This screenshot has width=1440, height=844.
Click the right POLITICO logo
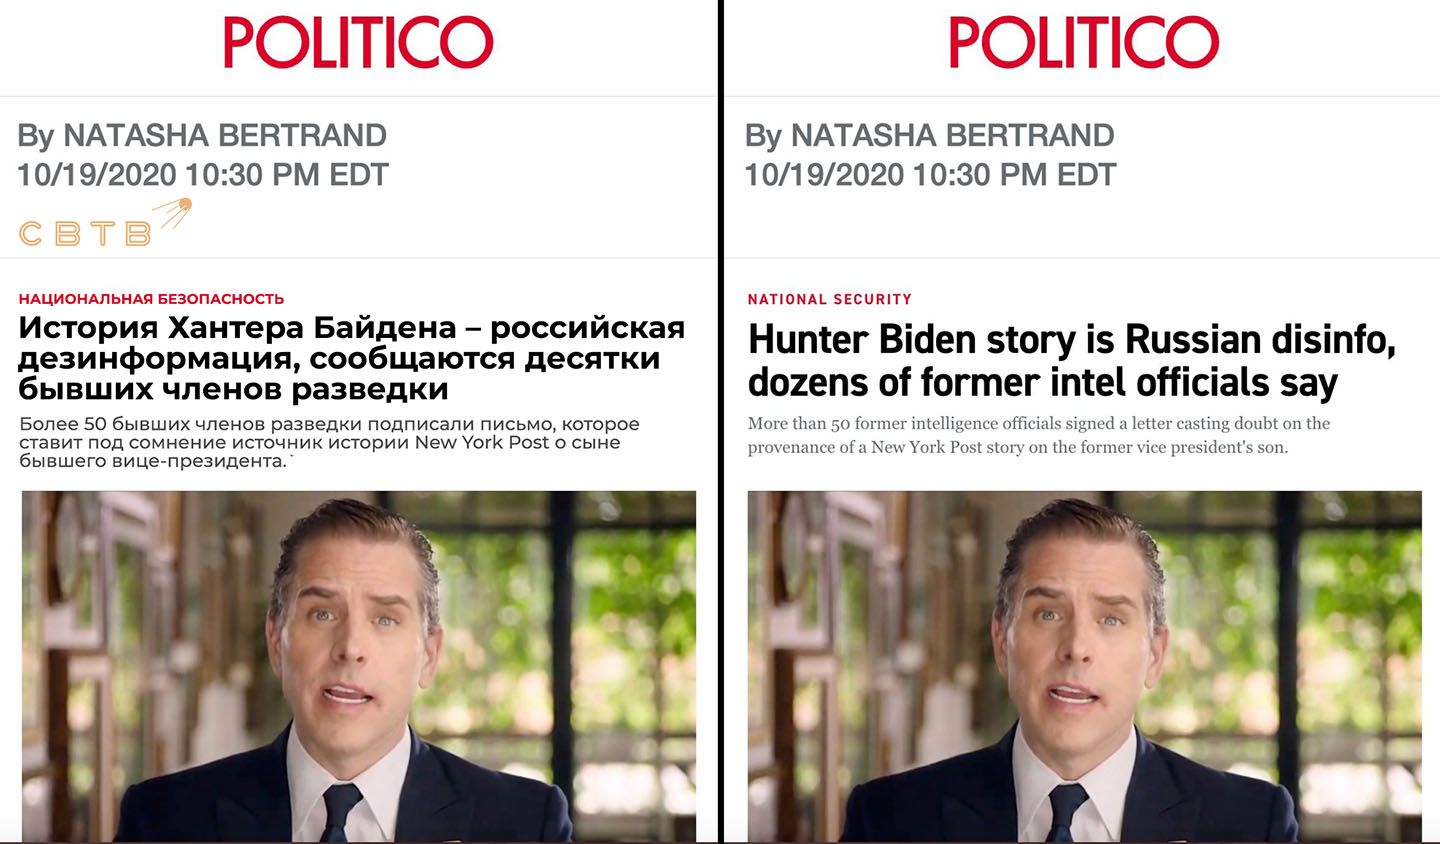[x=1084, y=43]
